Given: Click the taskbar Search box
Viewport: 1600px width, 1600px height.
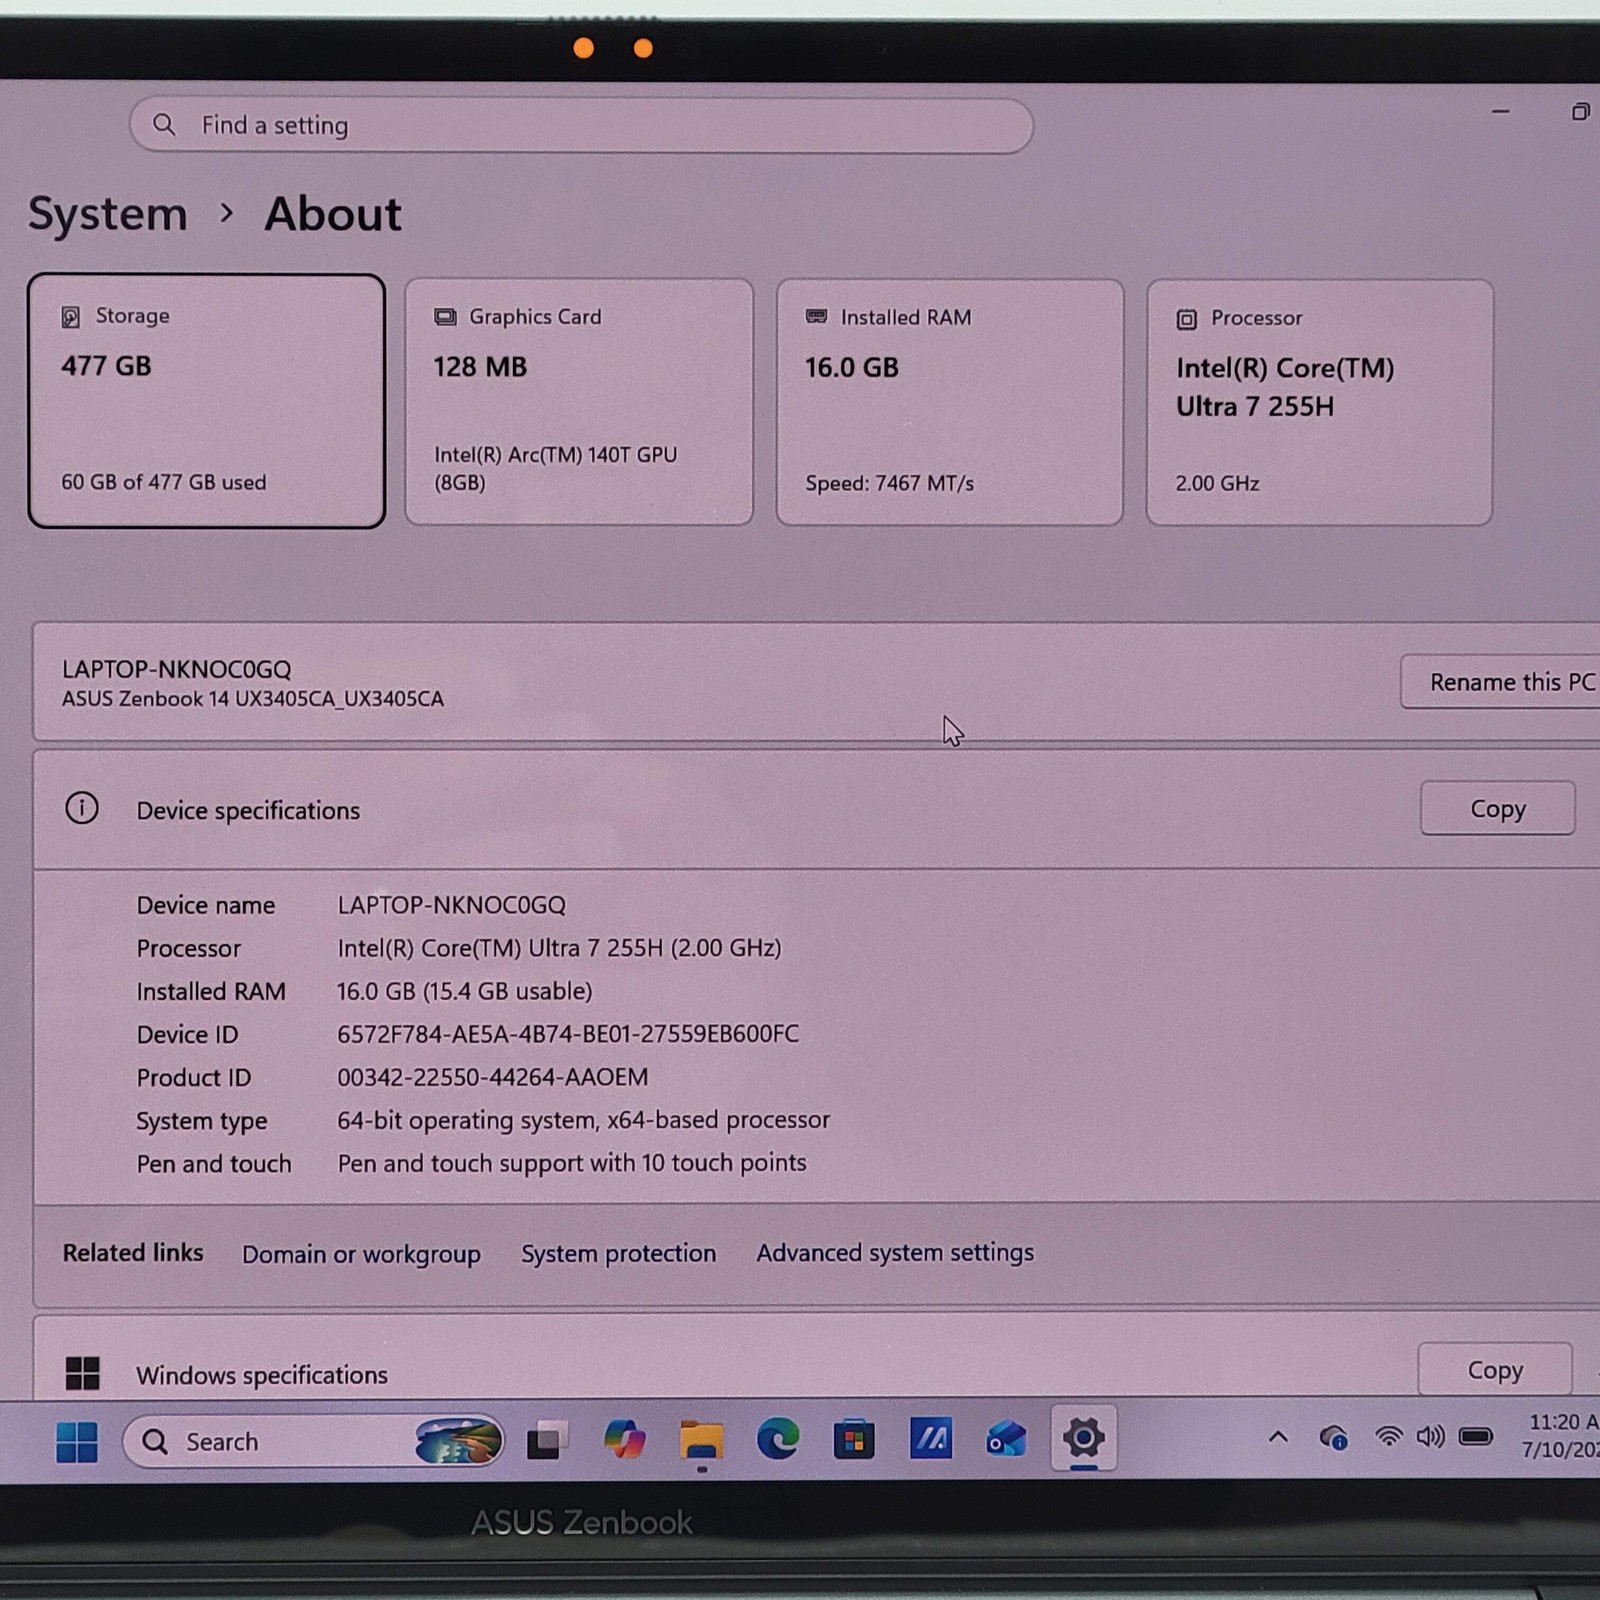Looking at the screenshot, I should (313, 1441).
